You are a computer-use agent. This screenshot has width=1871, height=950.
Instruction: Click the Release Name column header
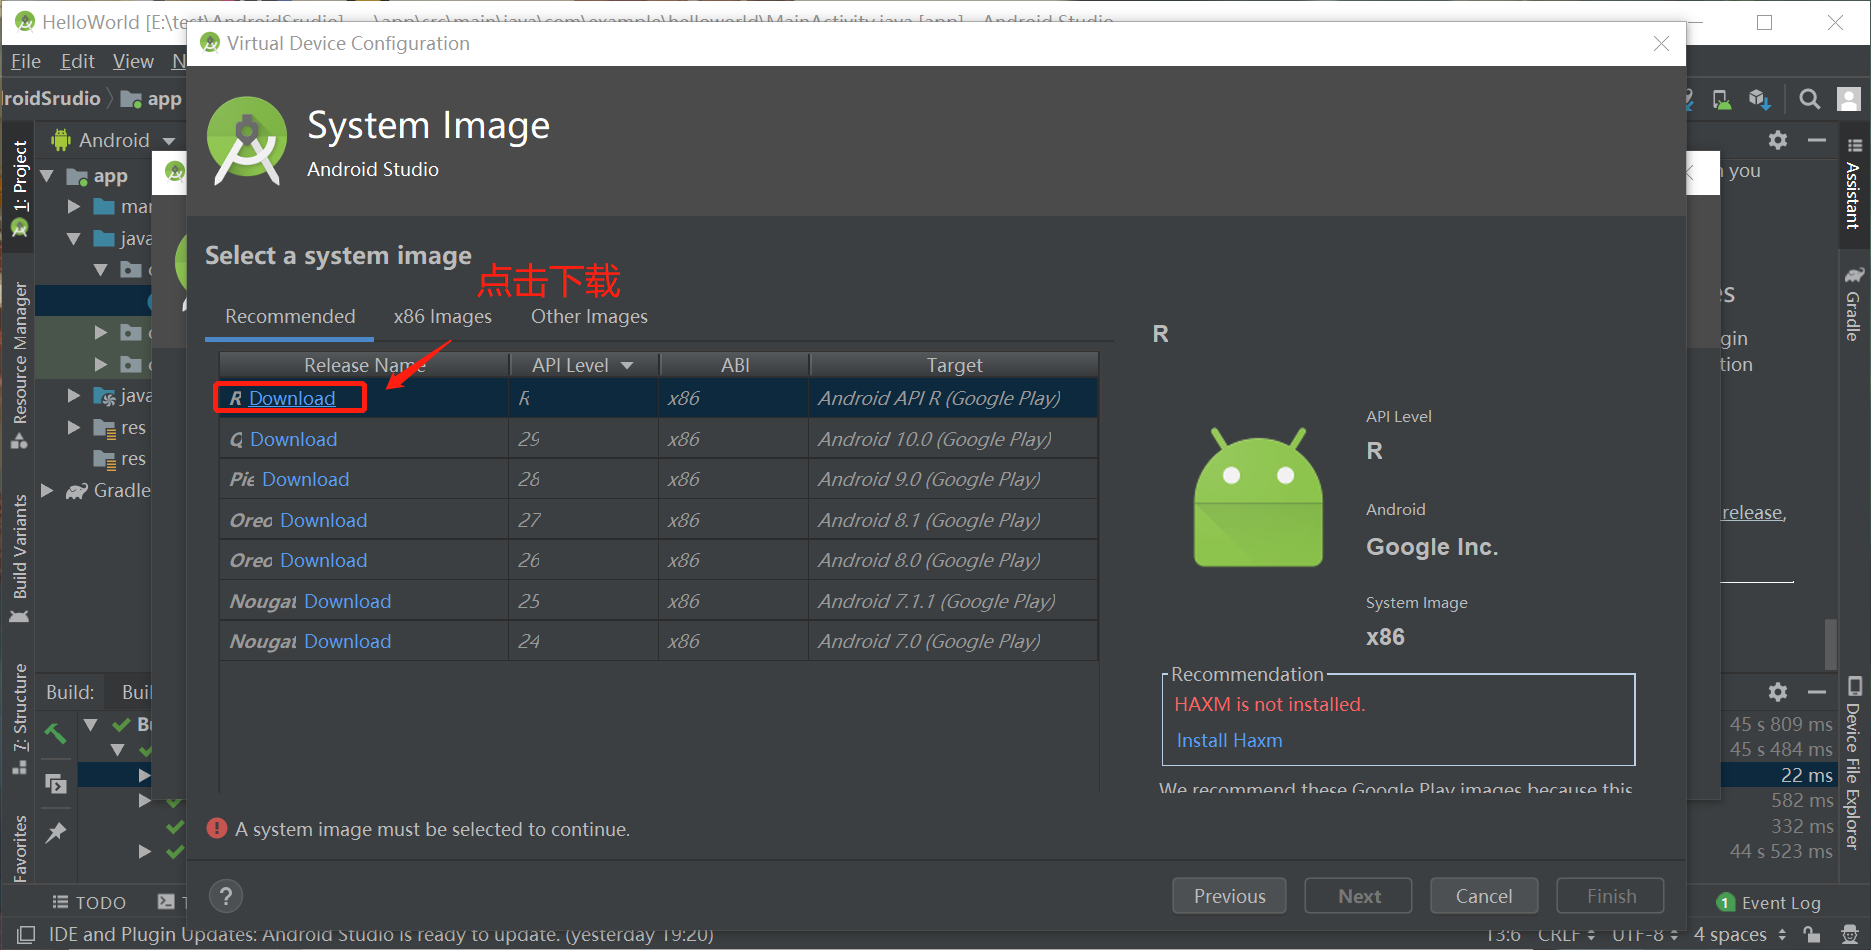tap(364, 365)
